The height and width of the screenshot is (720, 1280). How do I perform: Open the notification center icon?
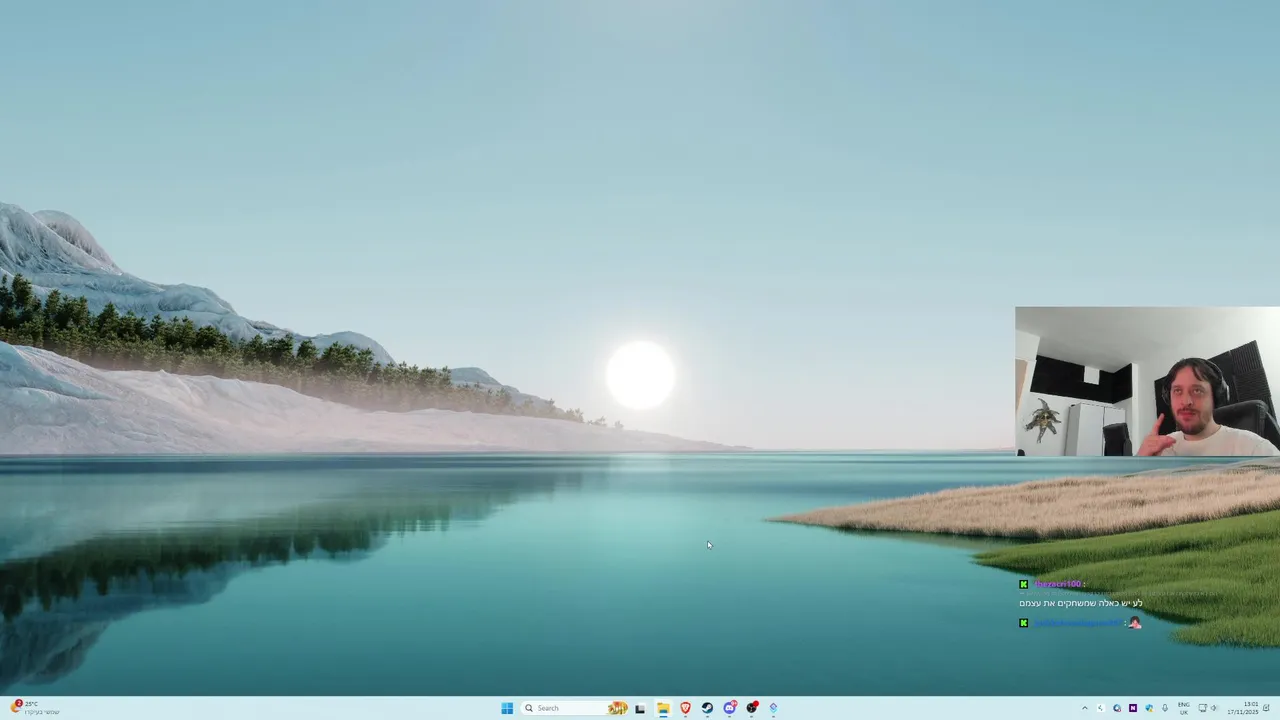[1266, 708]
